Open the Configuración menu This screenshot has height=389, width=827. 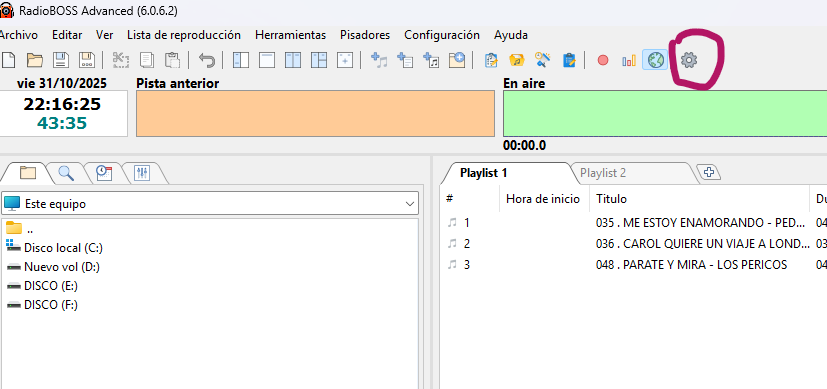pos(442,35)
